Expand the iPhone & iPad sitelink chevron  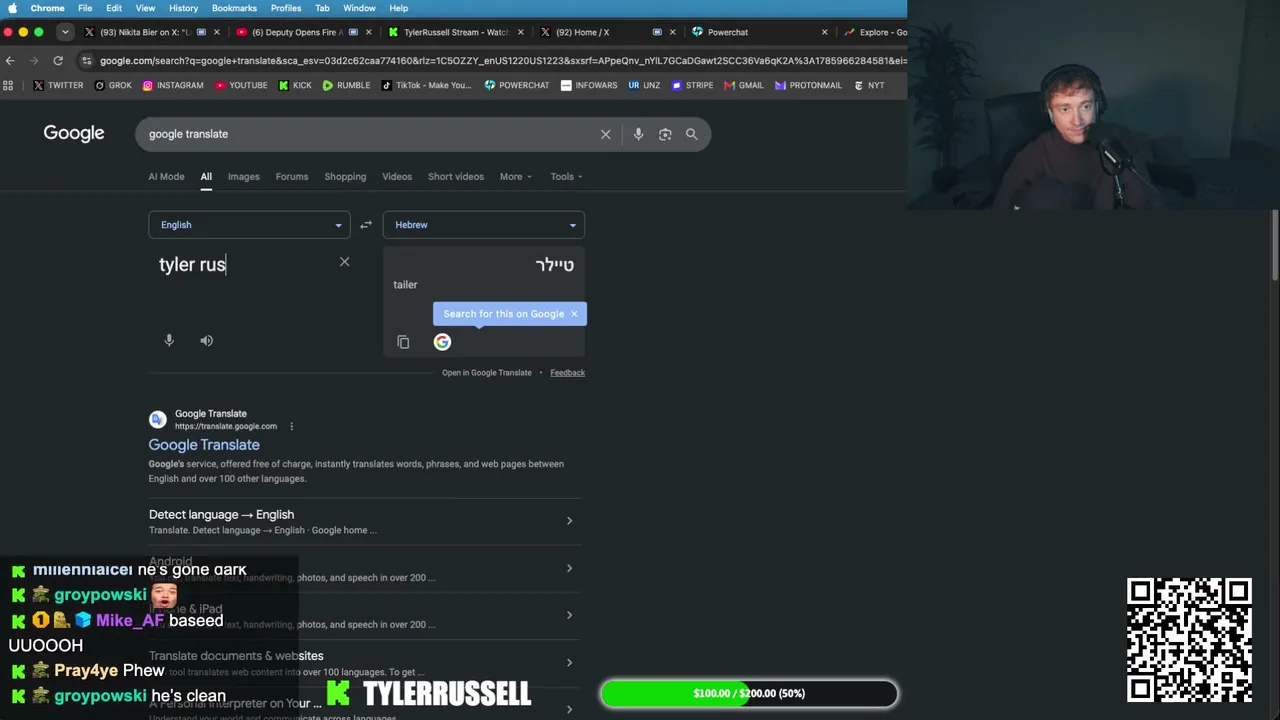(x=569, y=616)
